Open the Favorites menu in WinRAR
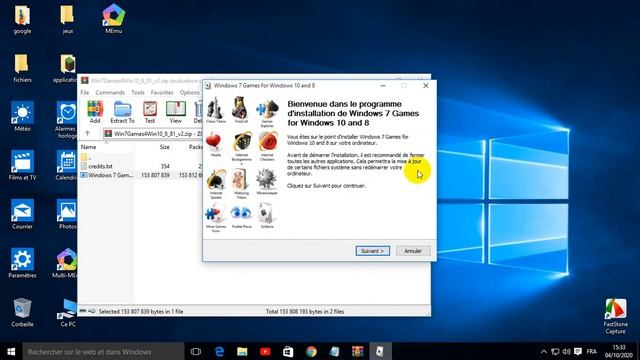Viewport: 640px width, 360px height. (162, 93)
